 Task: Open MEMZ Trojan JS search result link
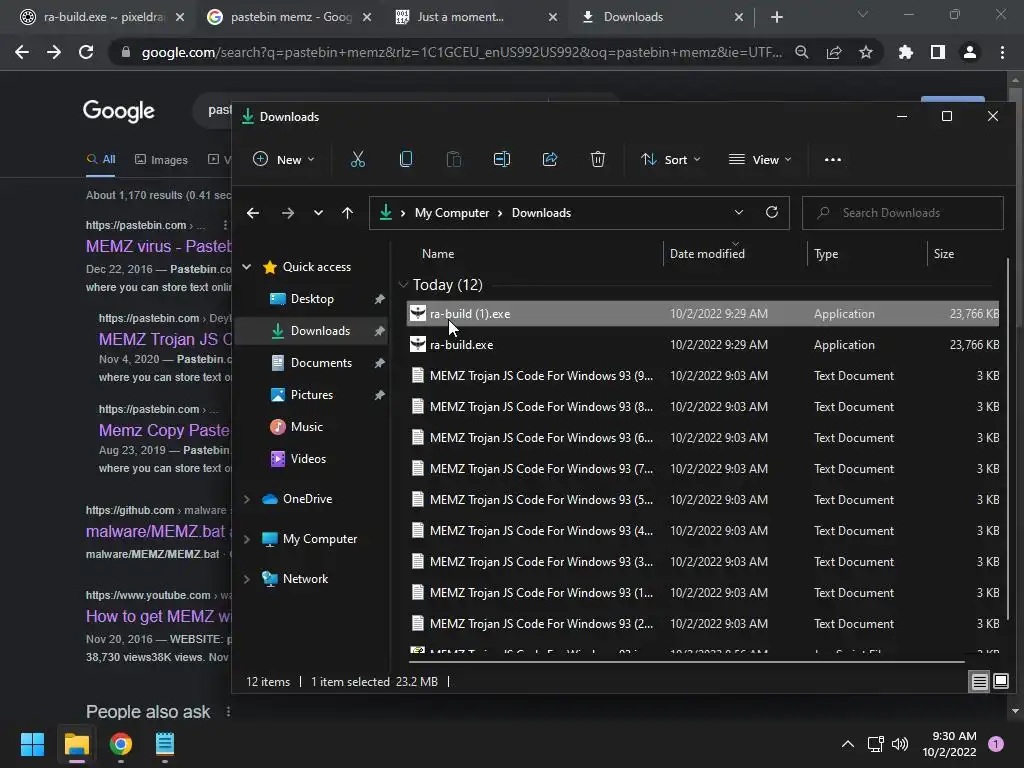click(x=165, y=340)
